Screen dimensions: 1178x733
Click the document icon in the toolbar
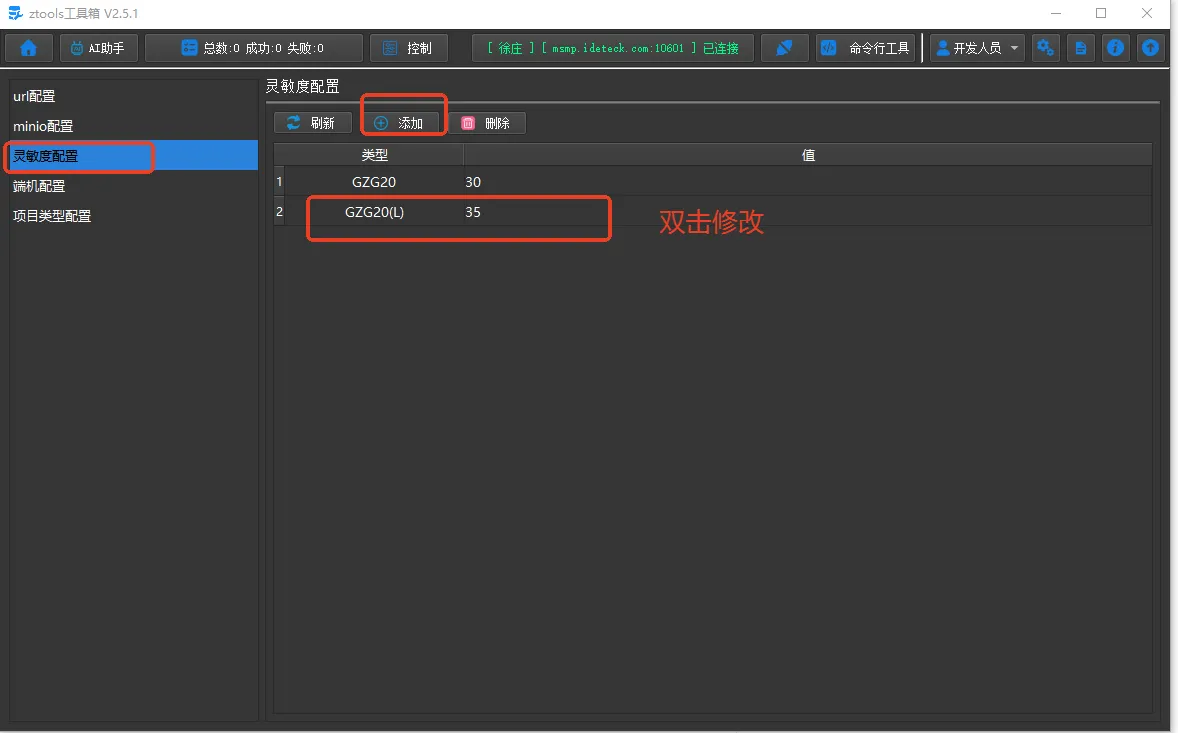[1080, 48]
